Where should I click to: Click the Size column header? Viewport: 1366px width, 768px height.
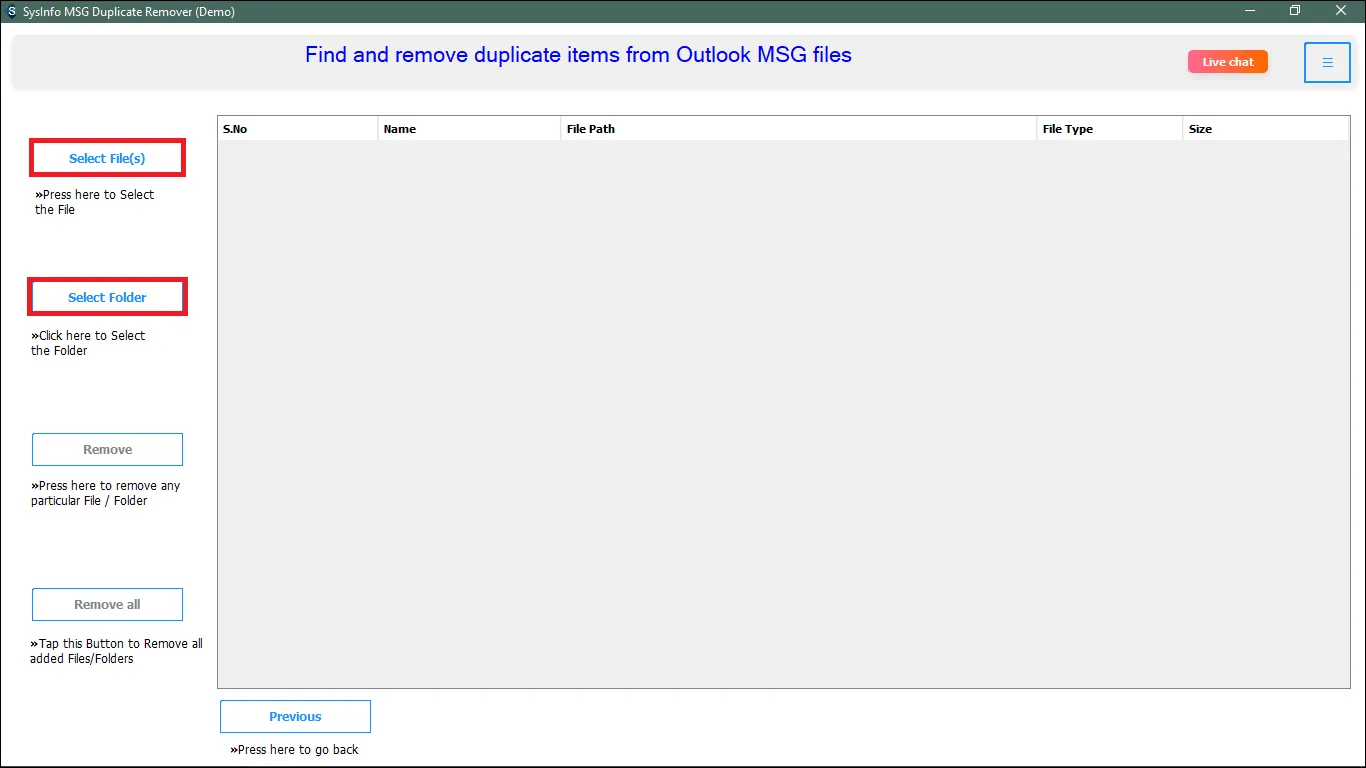(x=1265, y=129)
